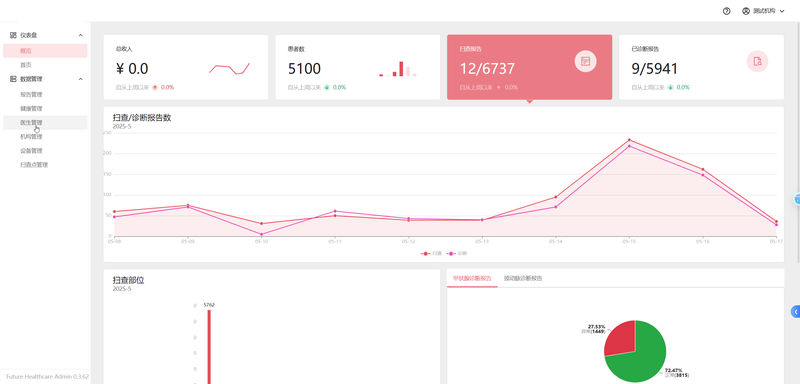Switch to the 颈动脉诊断报告 tab
The image size is (800, 384).
tap(522, 278)
